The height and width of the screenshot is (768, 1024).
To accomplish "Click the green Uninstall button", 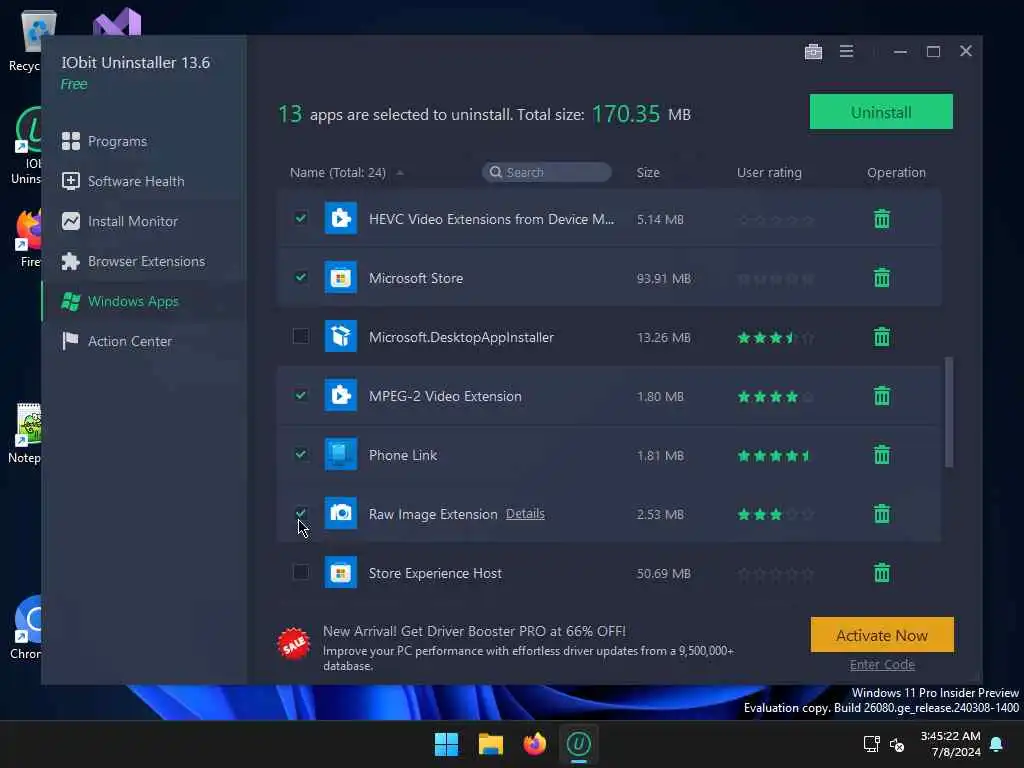I will tap(881, 112).
